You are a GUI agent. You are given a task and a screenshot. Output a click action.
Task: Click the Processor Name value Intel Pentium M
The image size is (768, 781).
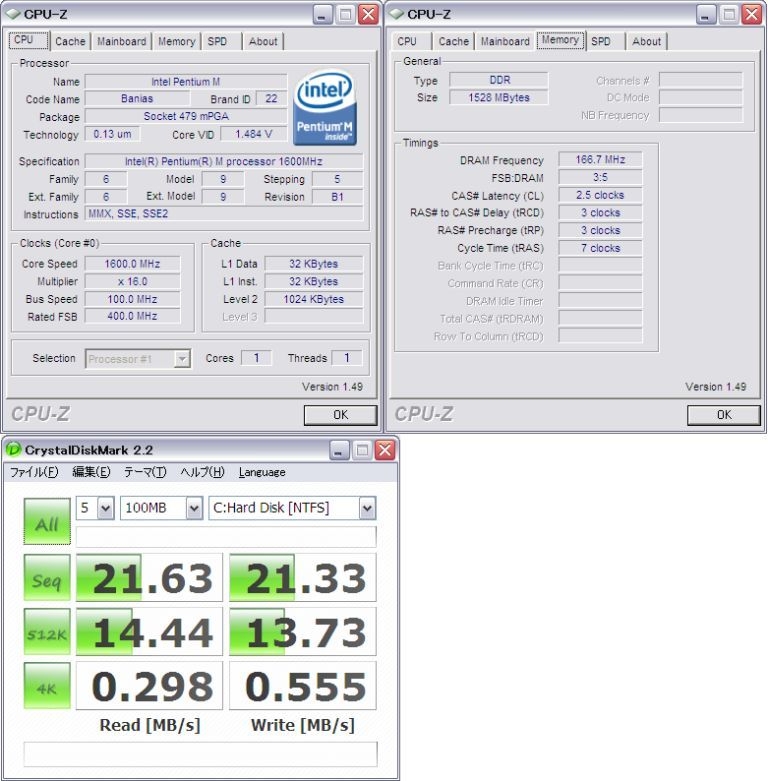(x=186, y=82)
